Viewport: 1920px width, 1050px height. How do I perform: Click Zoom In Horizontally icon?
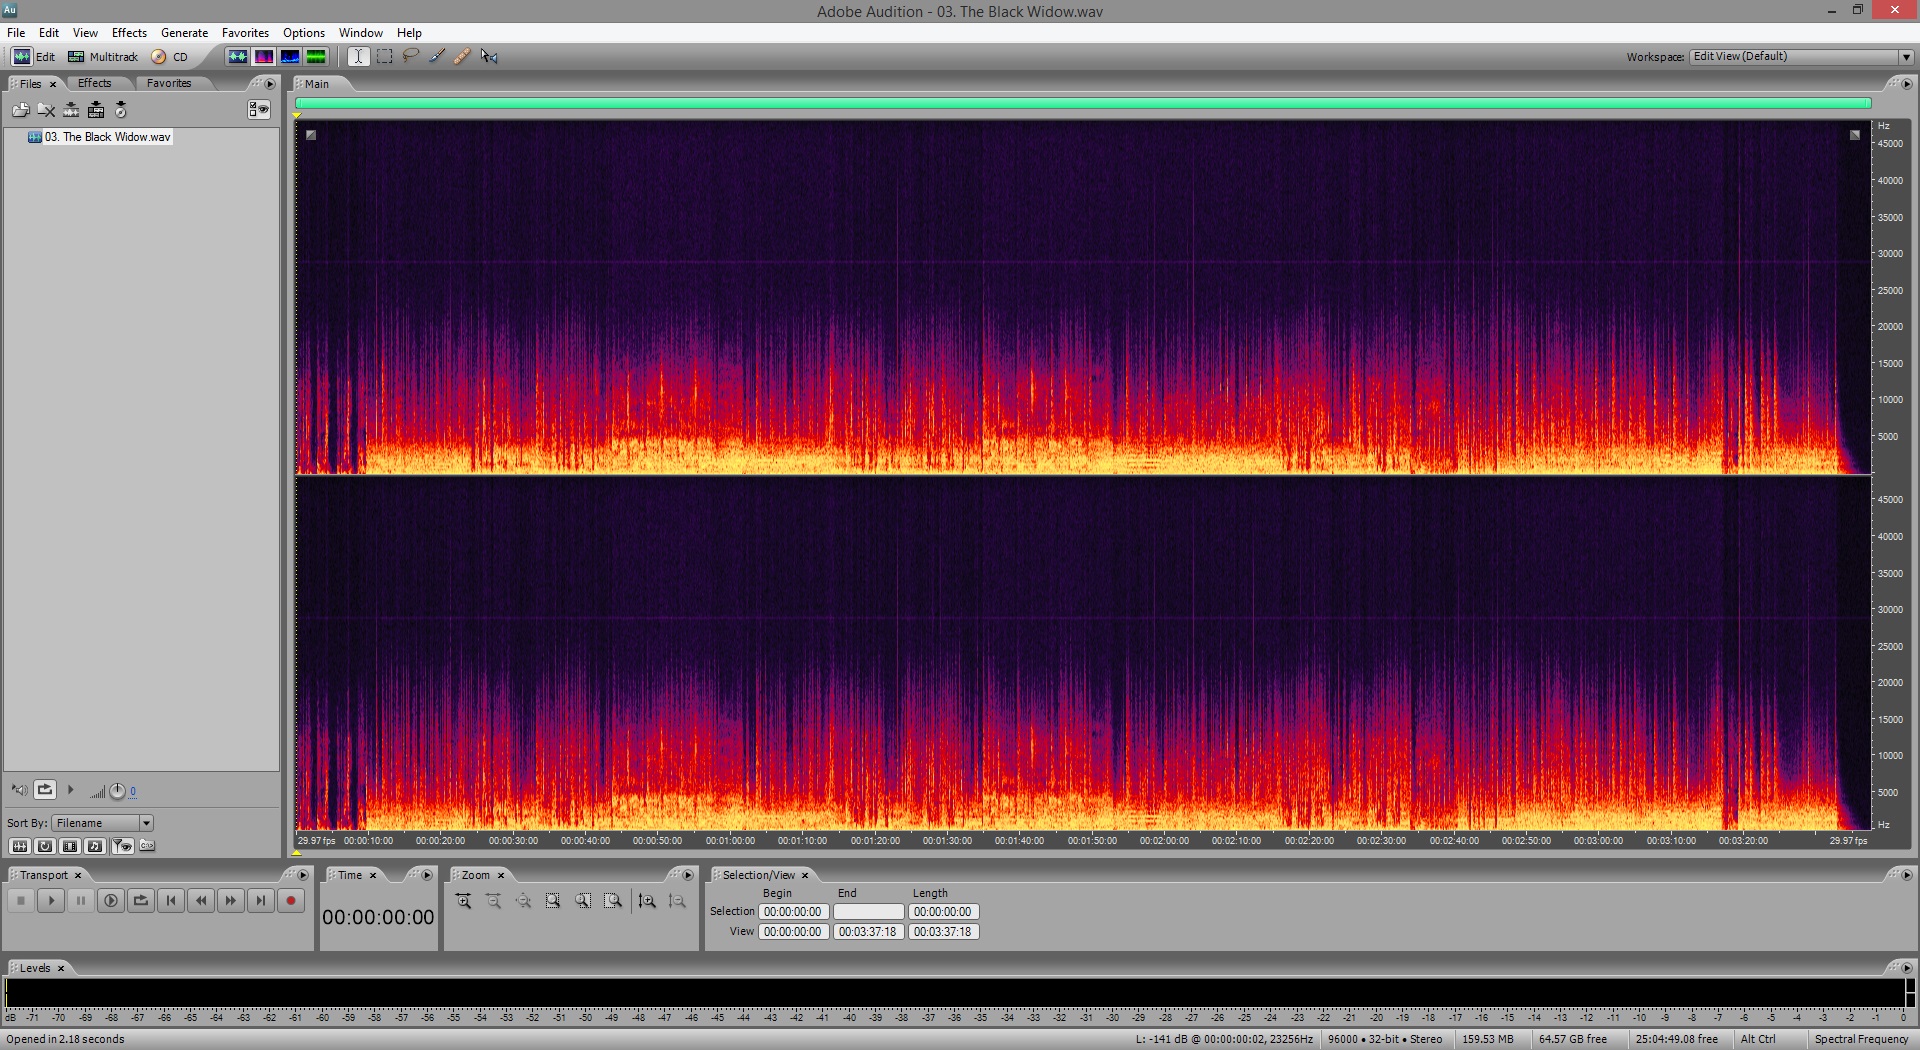(x=464, y=901)
